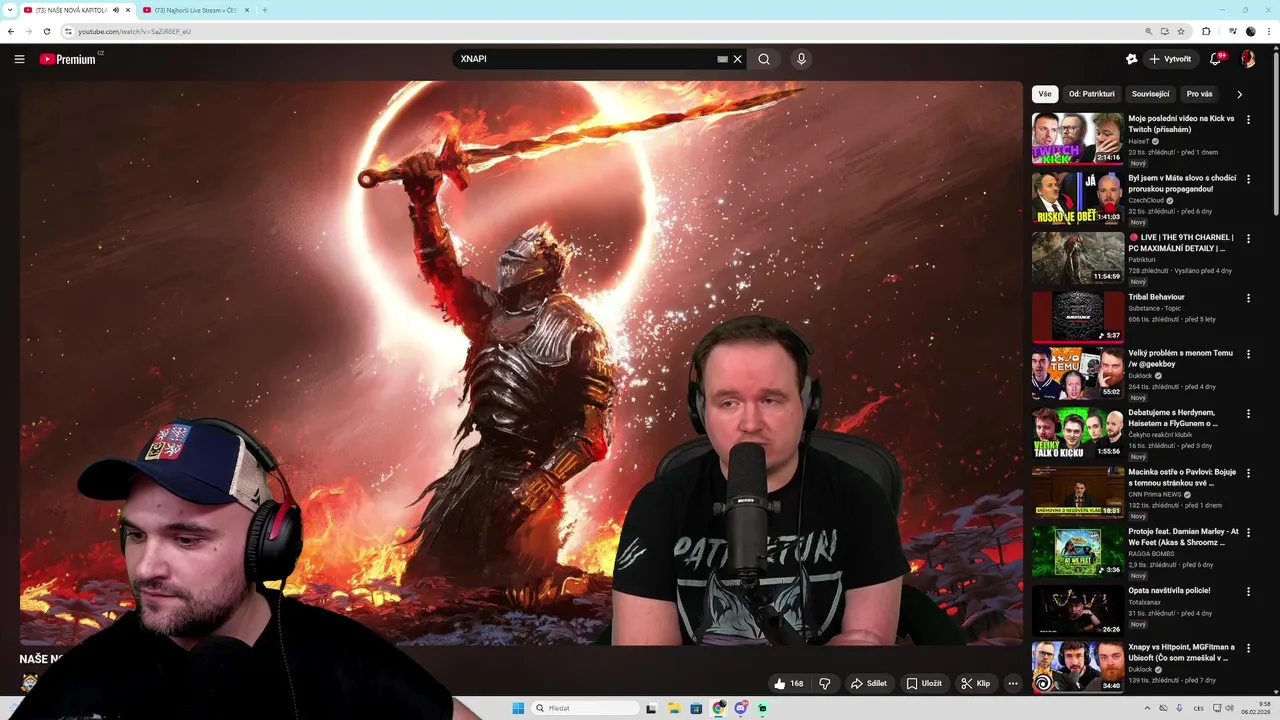Open the Windows Start button
This screenshot has height=720, width=1280.
[518, 708]
